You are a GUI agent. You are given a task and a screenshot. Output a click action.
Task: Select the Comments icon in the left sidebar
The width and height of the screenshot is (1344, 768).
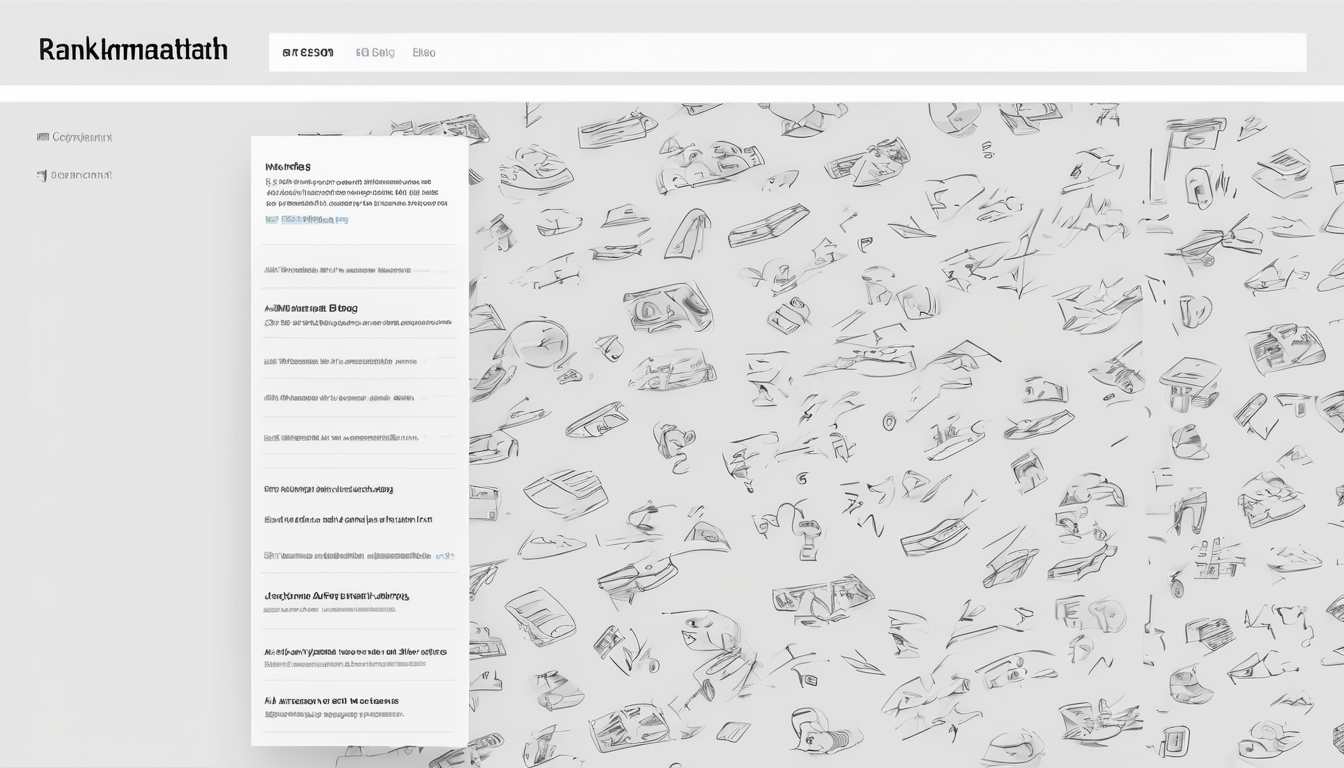pos(45,136)
